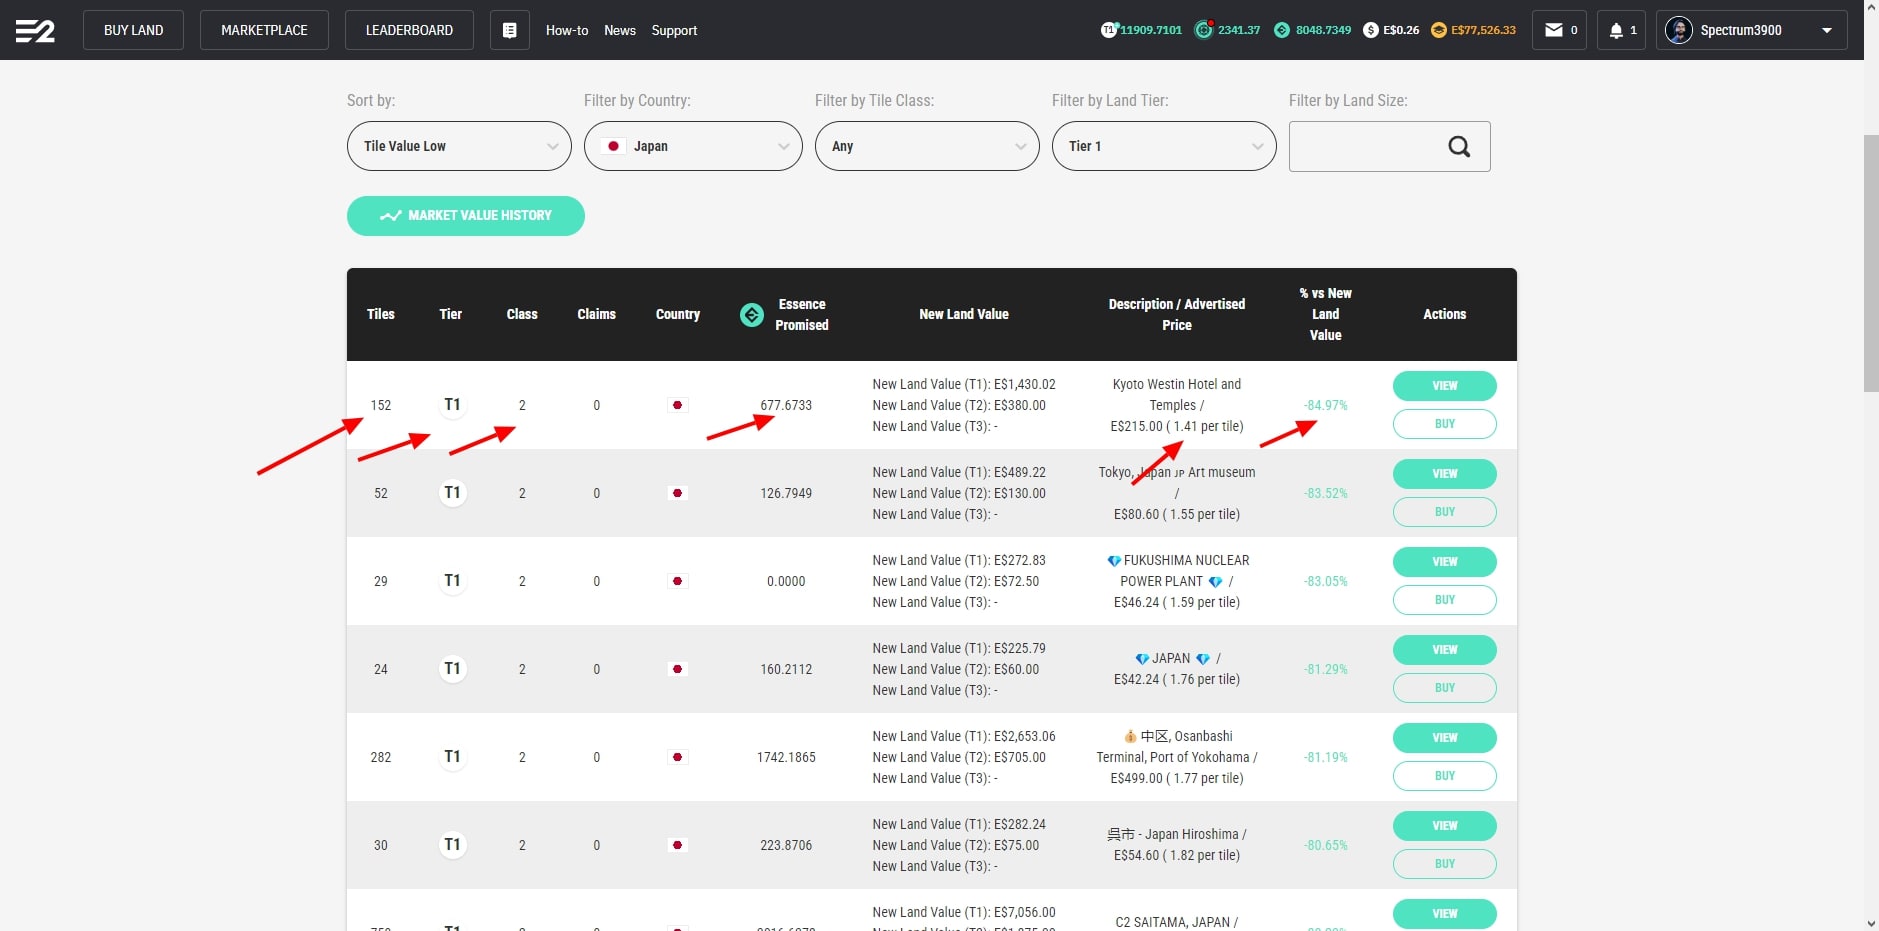Click the Spectrum3900 profile avatar
Viewport: 1879px width, 931px height.
(1678, 30)
